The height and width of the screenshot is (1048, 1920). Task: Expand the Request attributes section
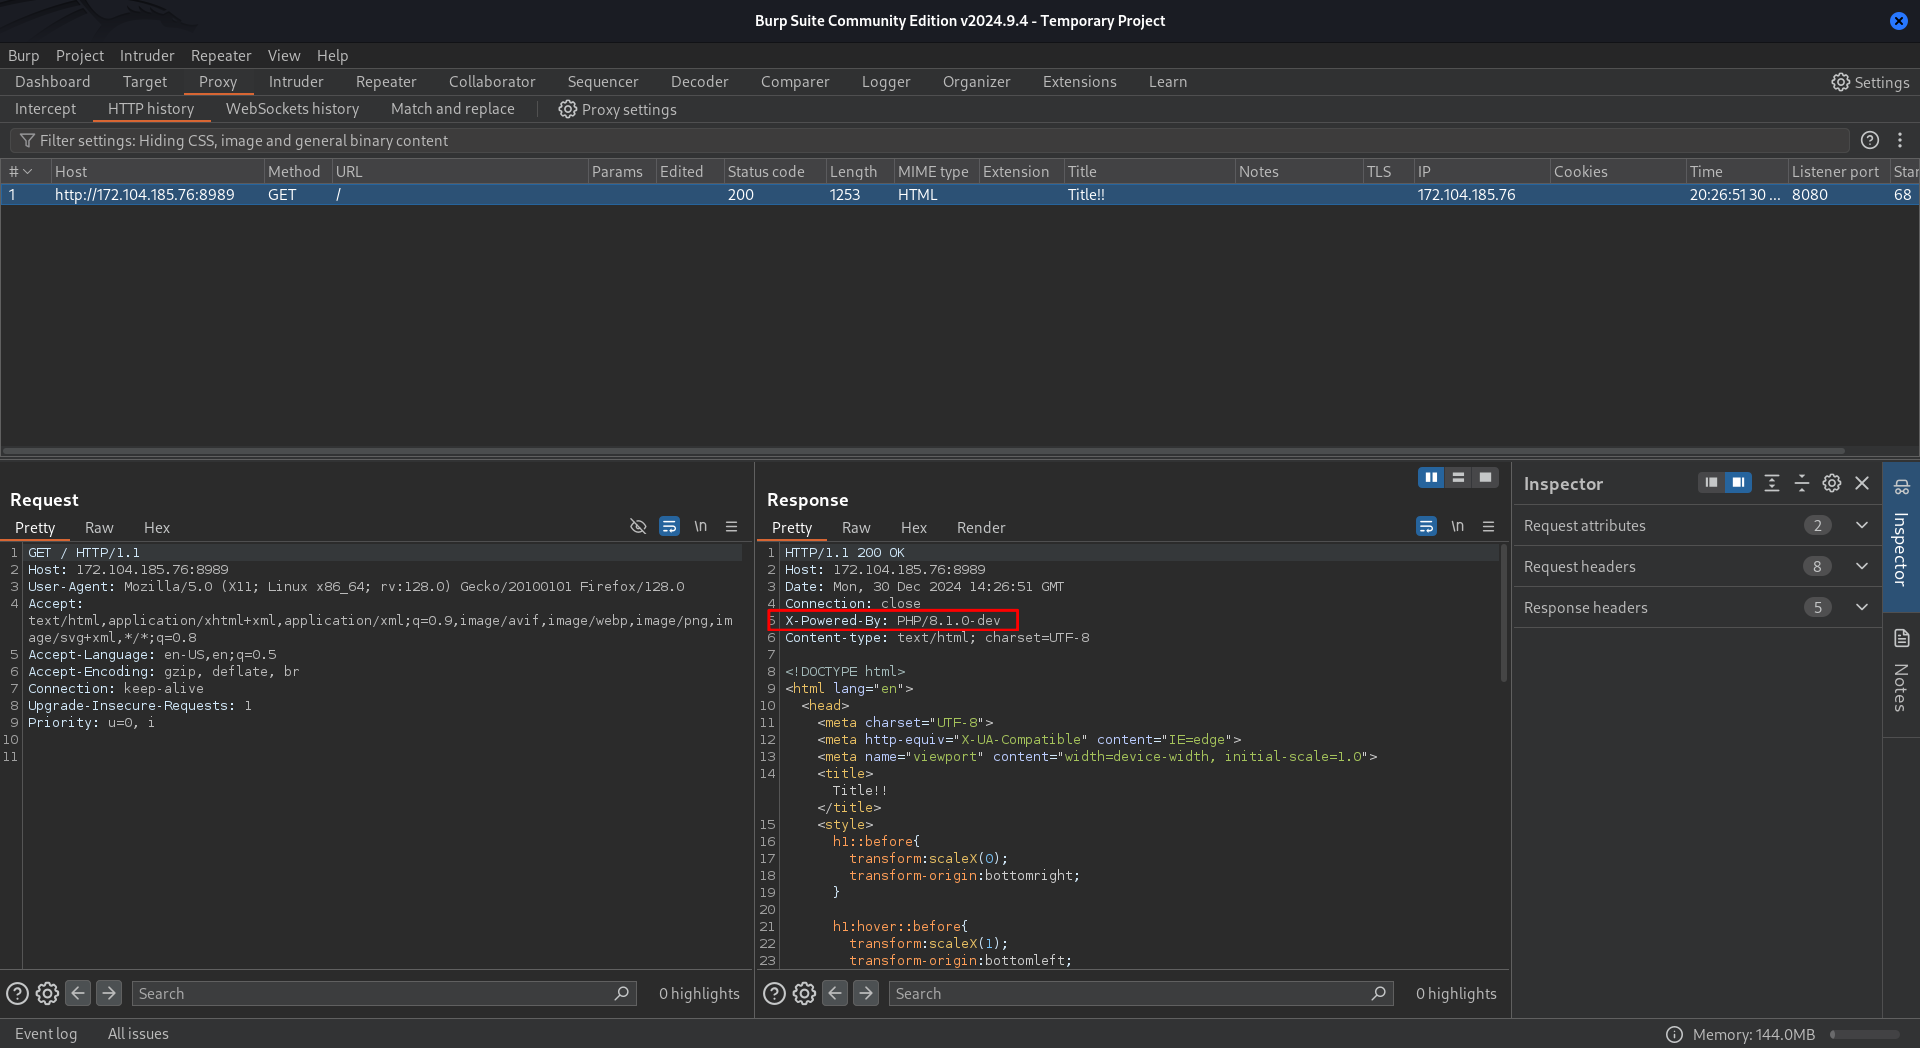point(1861,526)
